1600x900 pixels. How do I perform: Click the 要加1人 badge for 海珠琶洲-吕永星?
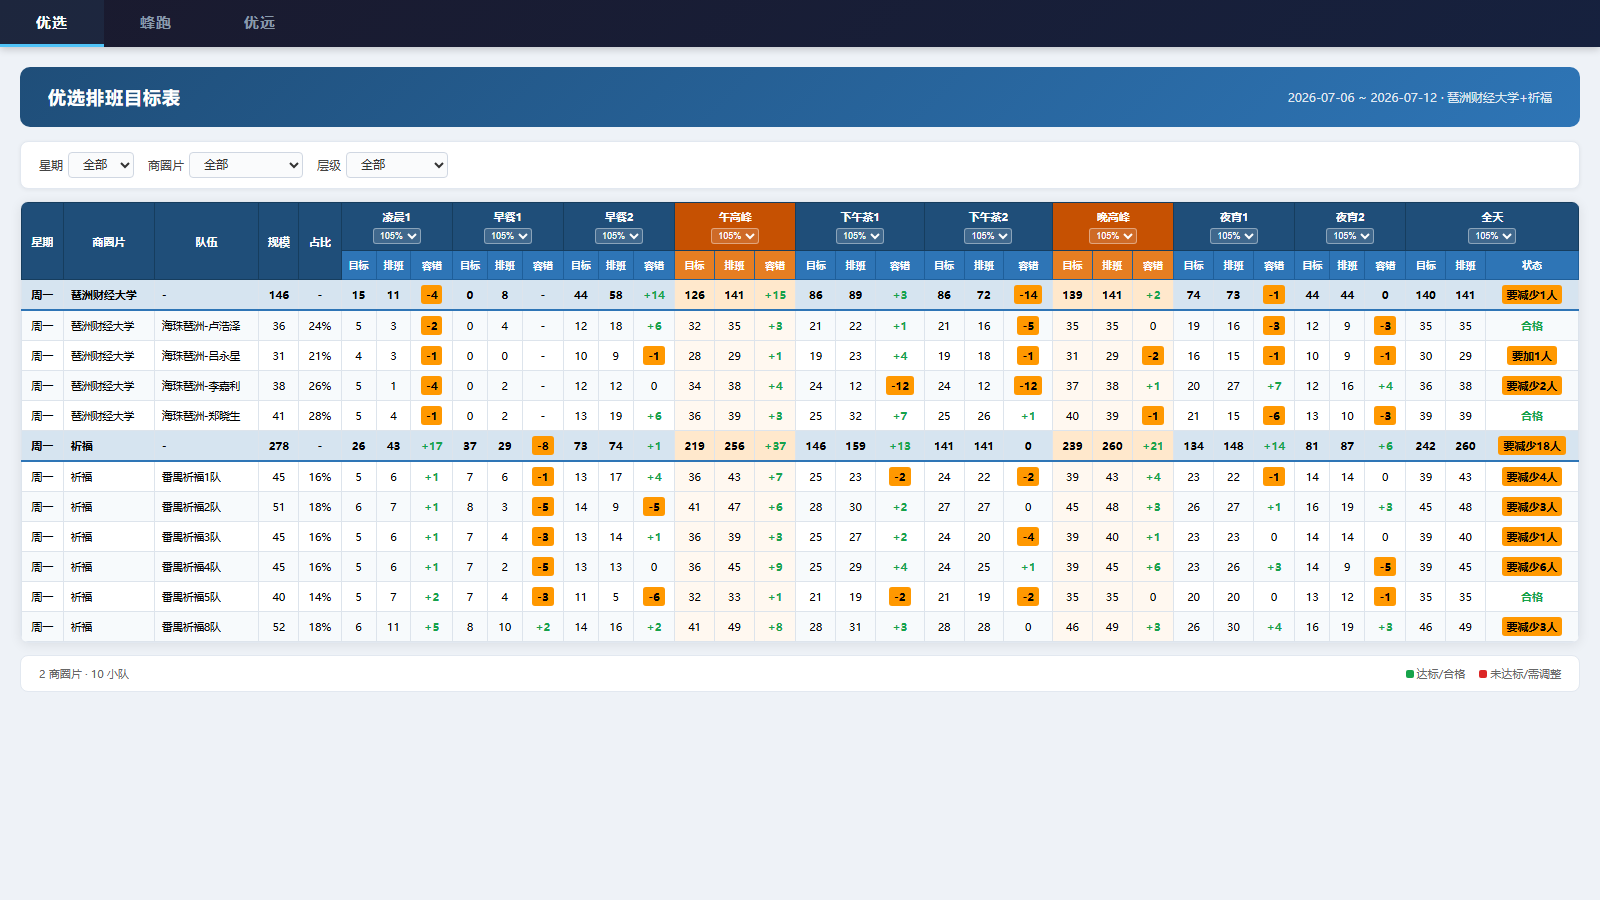coord(1532,356)
